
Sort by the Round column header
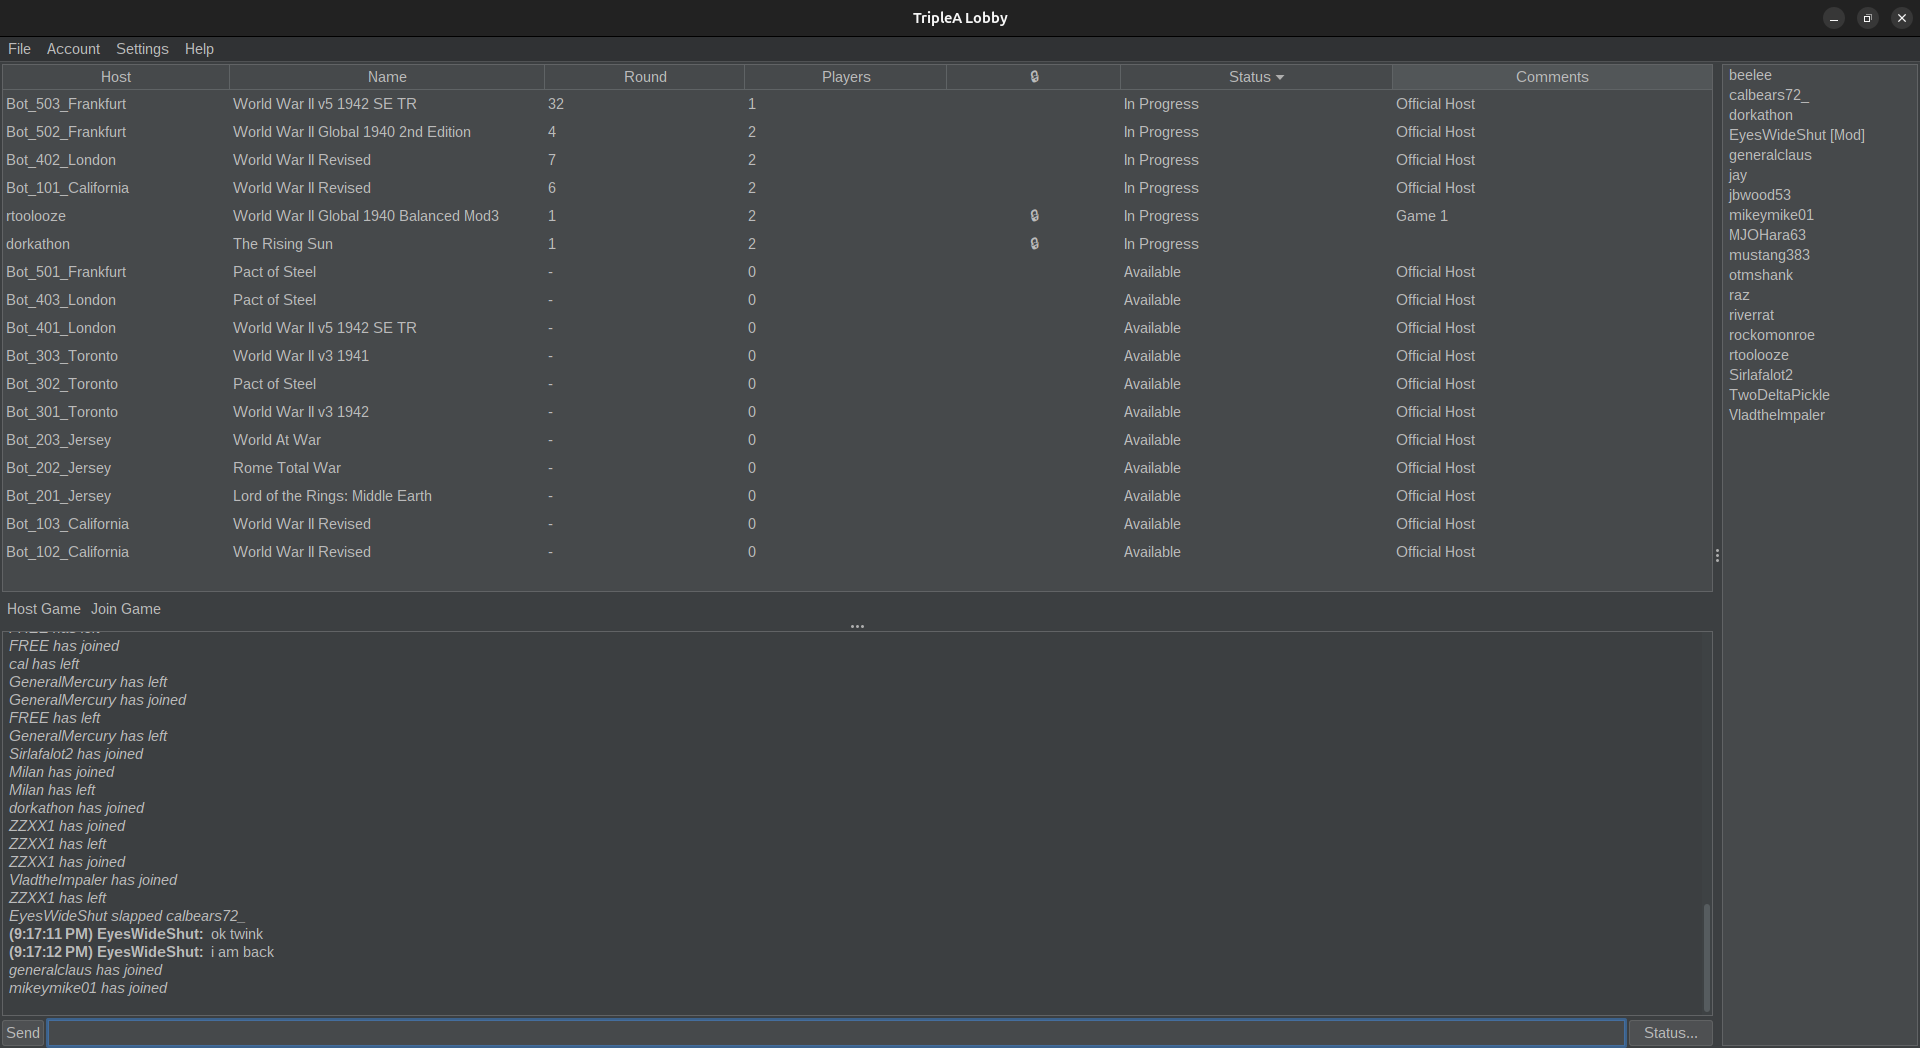645,77
